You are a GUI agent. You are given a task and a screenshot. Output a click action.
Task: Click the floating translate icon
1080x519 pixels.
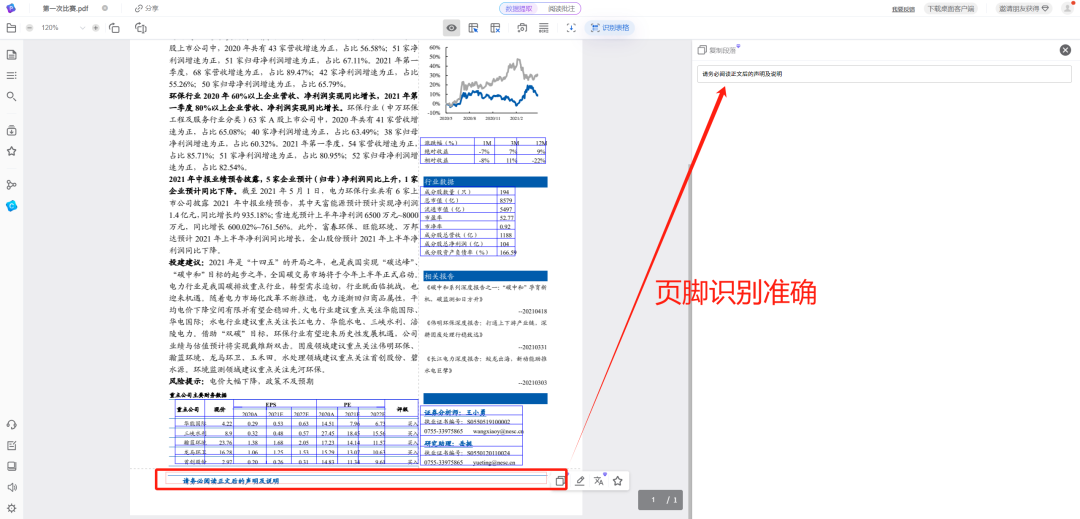click(x=599, y=480)
